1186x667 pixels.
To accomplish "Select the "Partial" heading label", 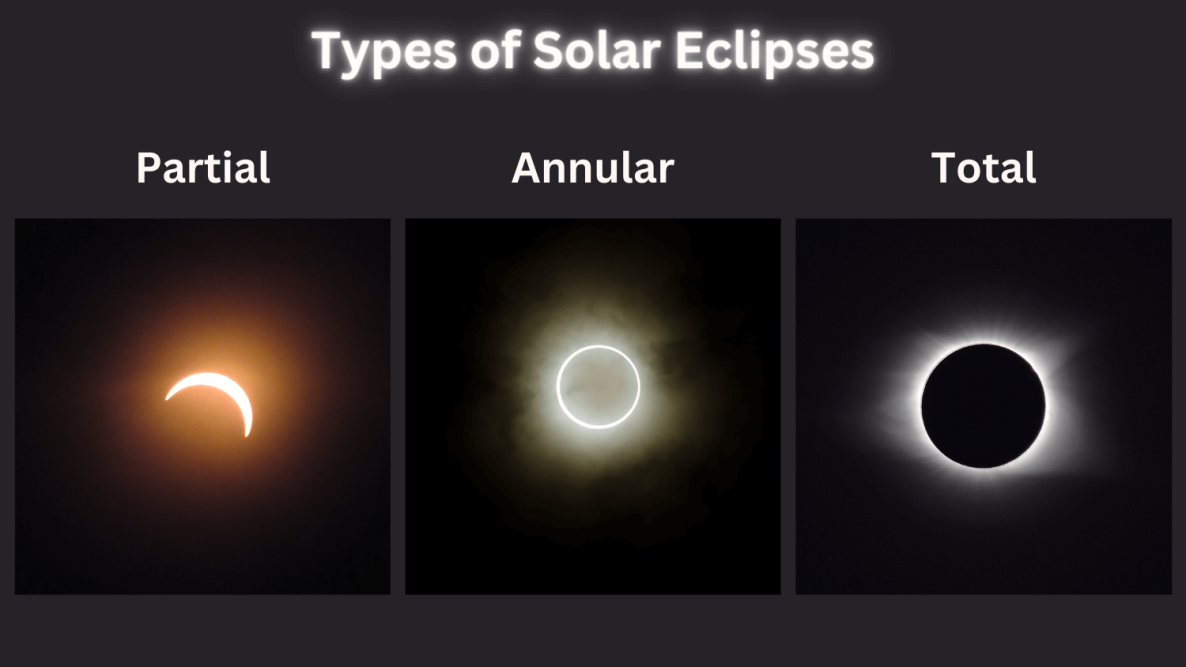I will 203,168.
